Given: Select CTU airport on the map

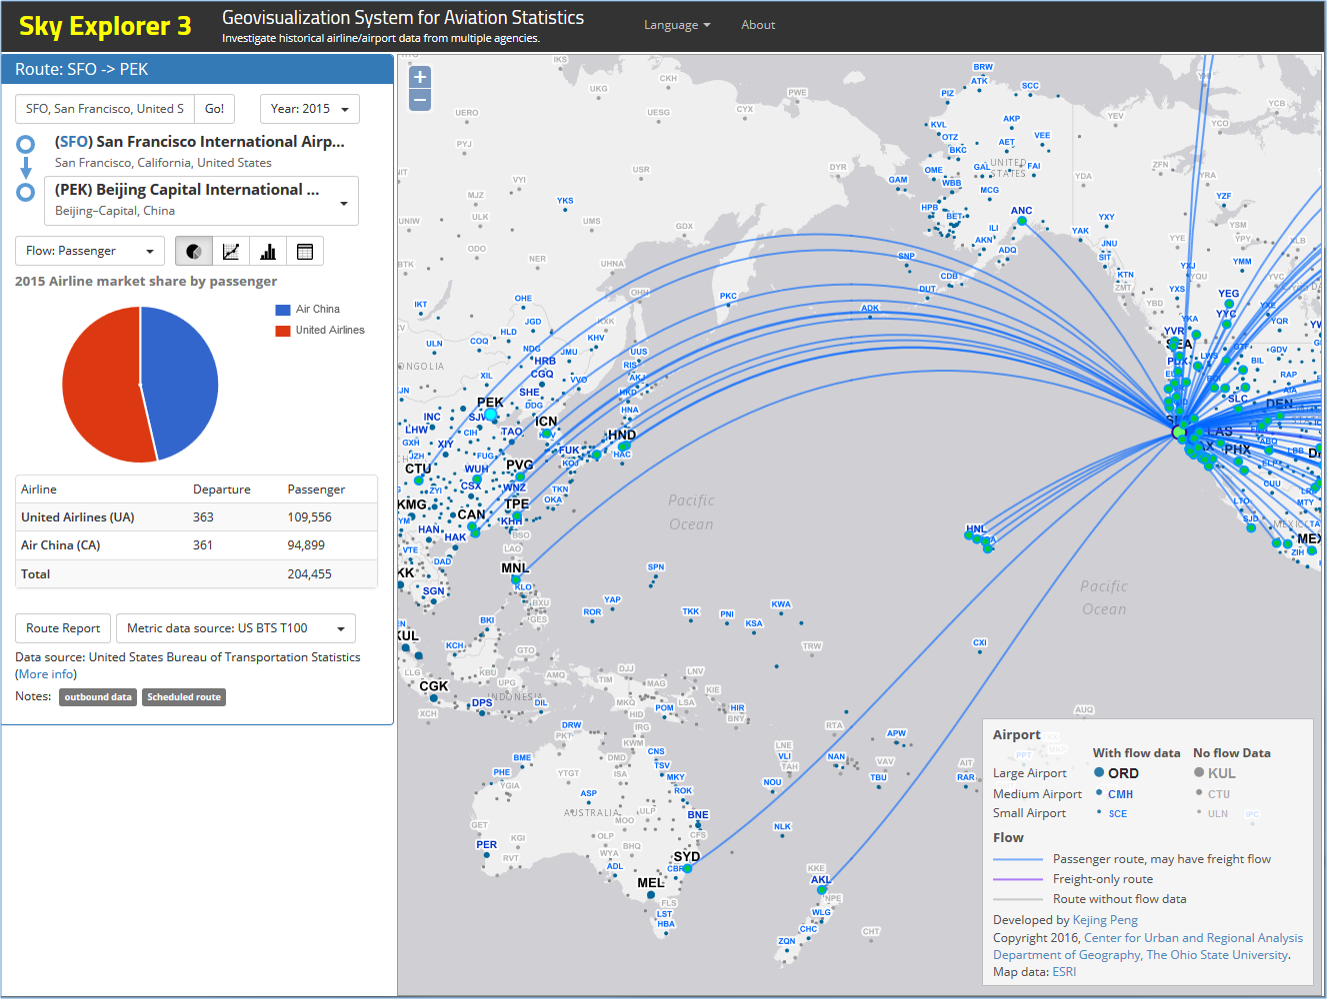Looking at the screenshot, I should pos(418,480).
